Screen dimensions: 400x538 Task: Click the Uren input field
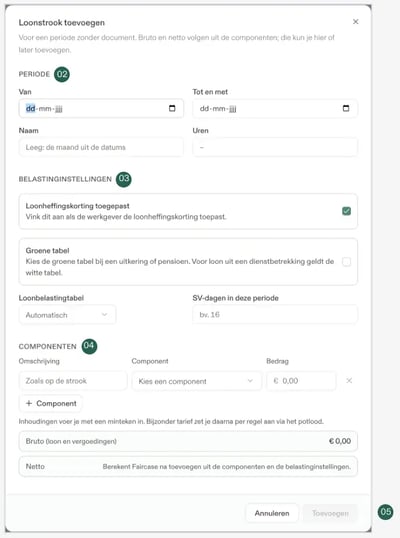click(275, 147)
